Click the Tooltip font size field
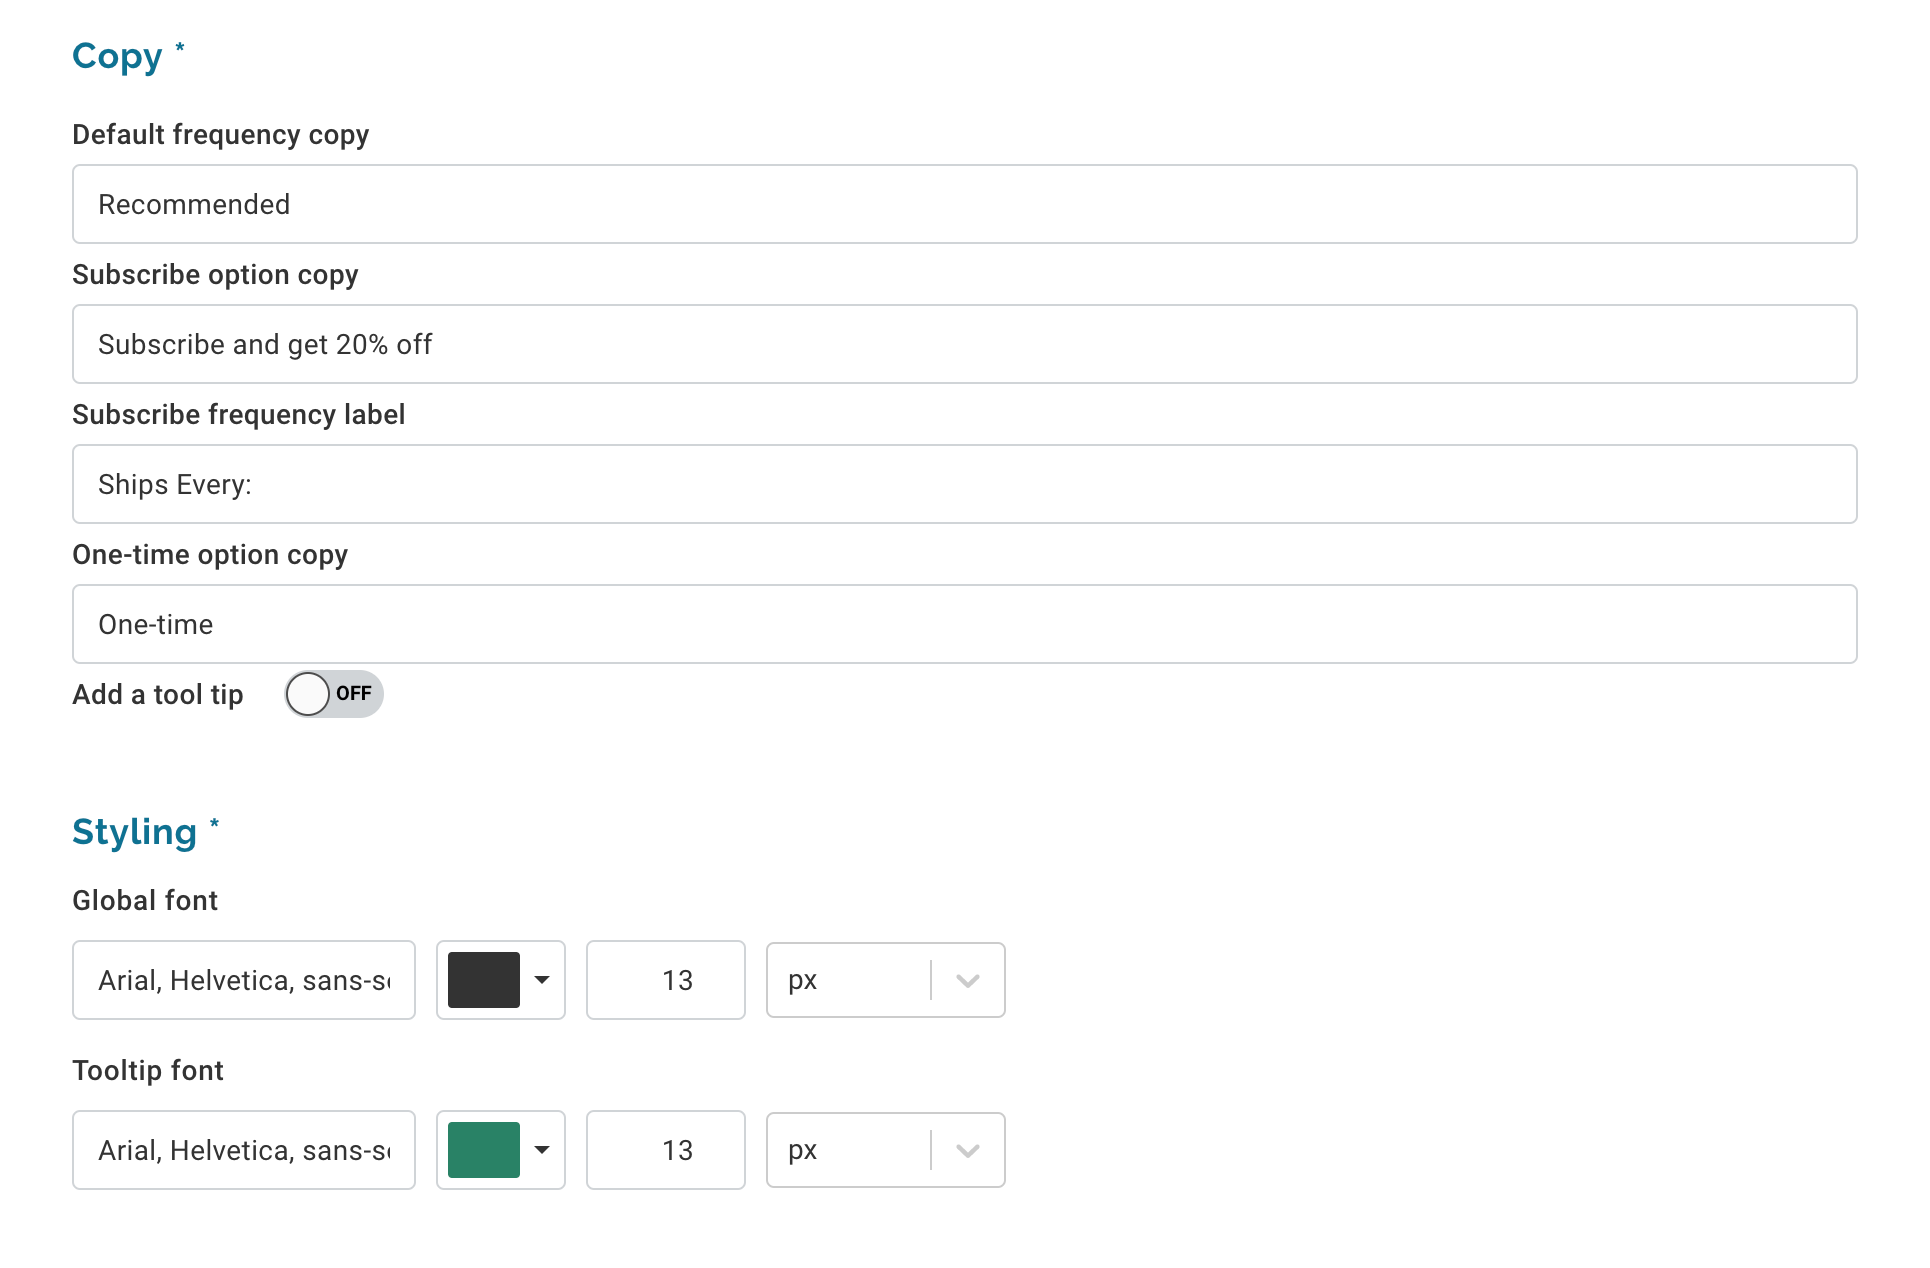 (x=666, y=1150)
